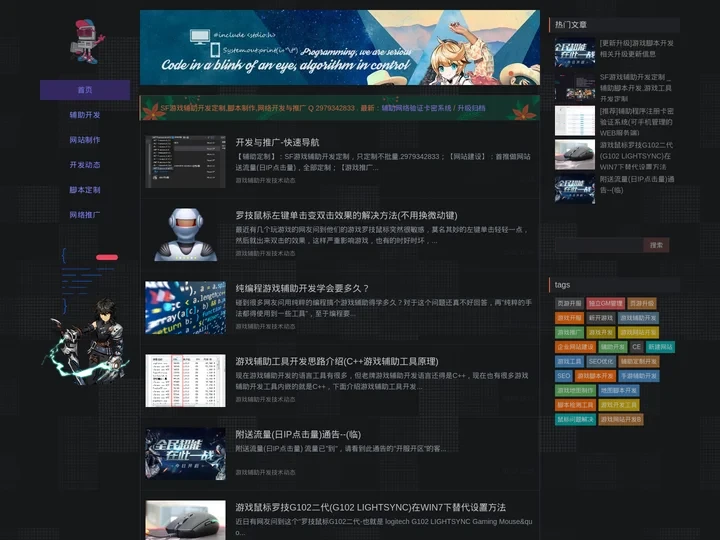Go to the 开发动态 menu item
Screen dimensions: 720x540
85,164
